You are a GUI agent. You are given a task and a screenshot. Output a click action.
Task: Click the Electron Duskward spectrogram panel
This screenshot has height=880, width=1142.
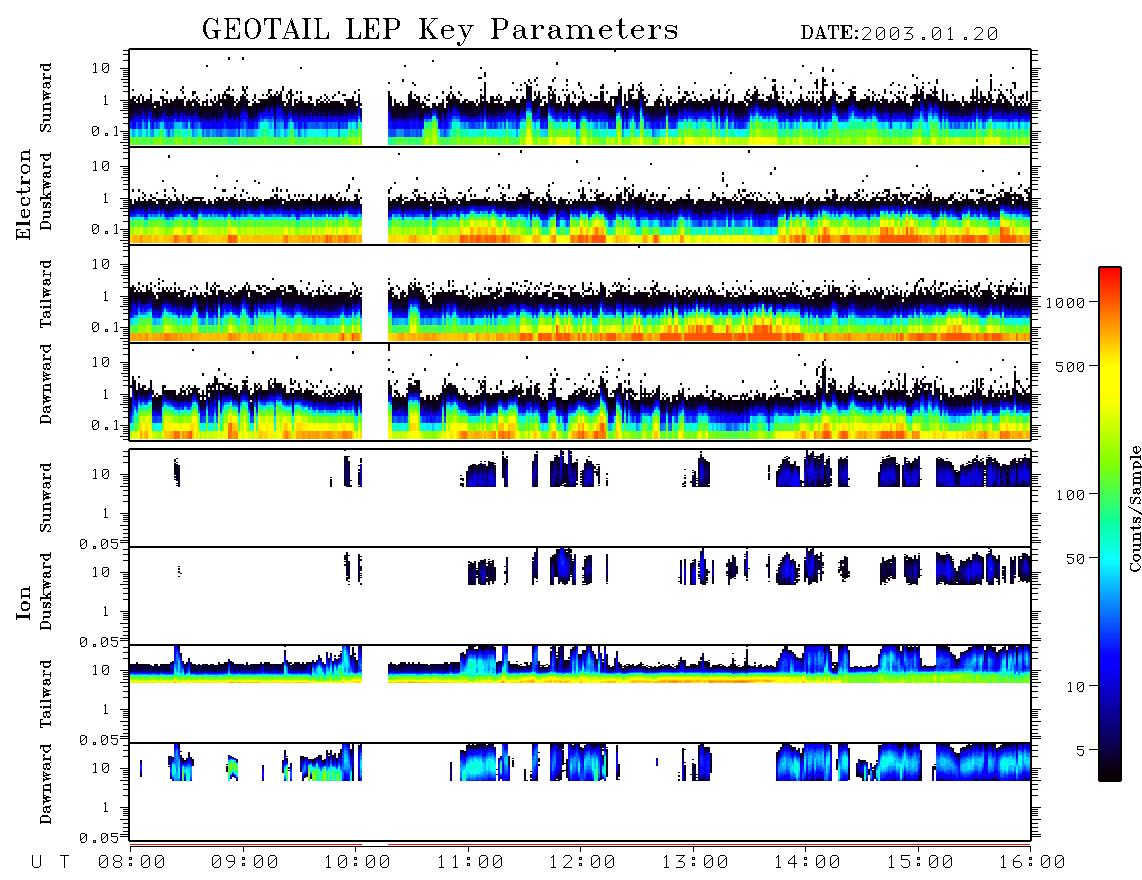click(x=580, y=195)
